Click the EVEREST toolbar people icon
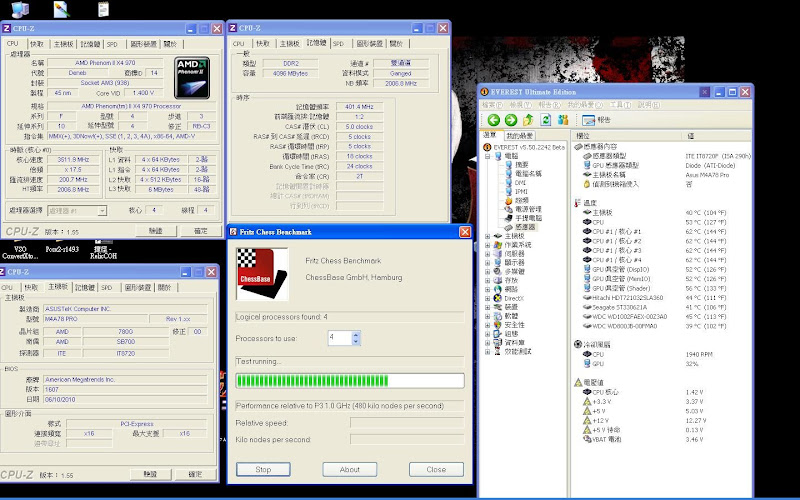This screenshot has height=500, width=800. coord(563,120)
